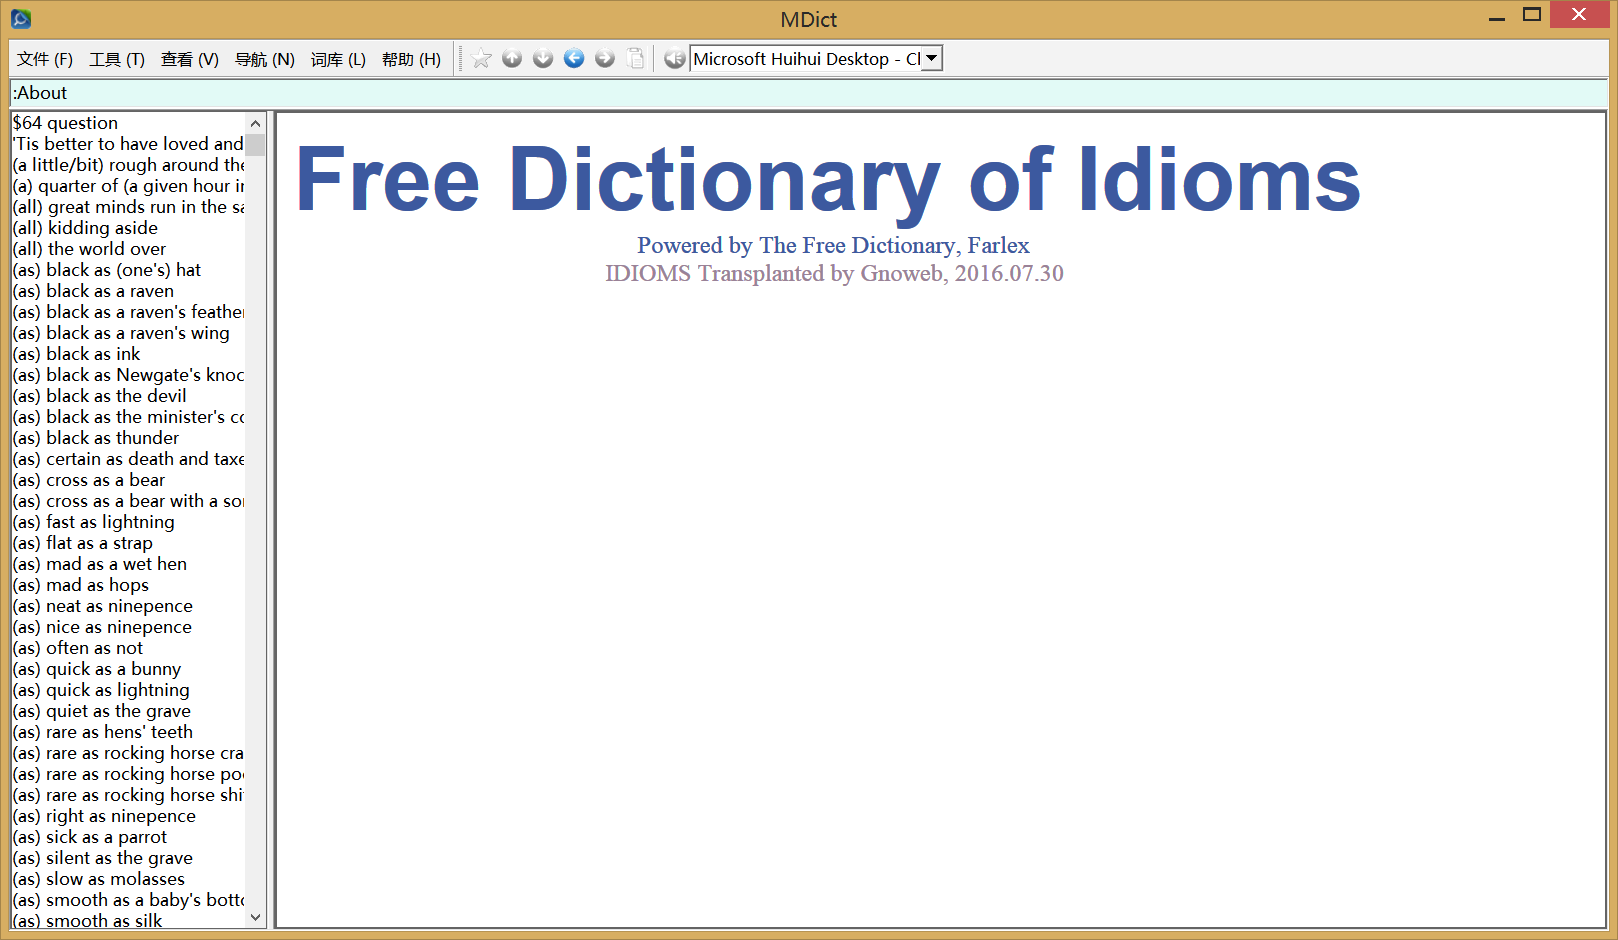Select entry "(as) black as a raven's wing"

pos(121,333)
